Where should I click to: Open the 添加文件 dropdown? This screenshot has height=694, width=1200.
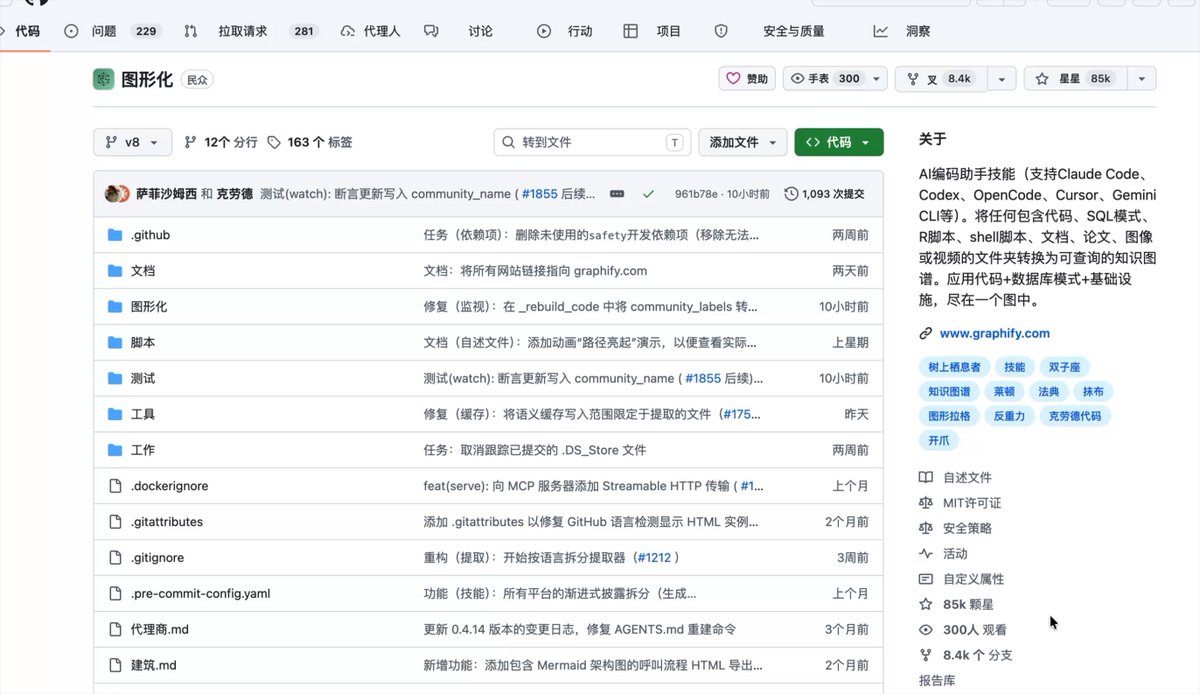[x=743, y=142]
